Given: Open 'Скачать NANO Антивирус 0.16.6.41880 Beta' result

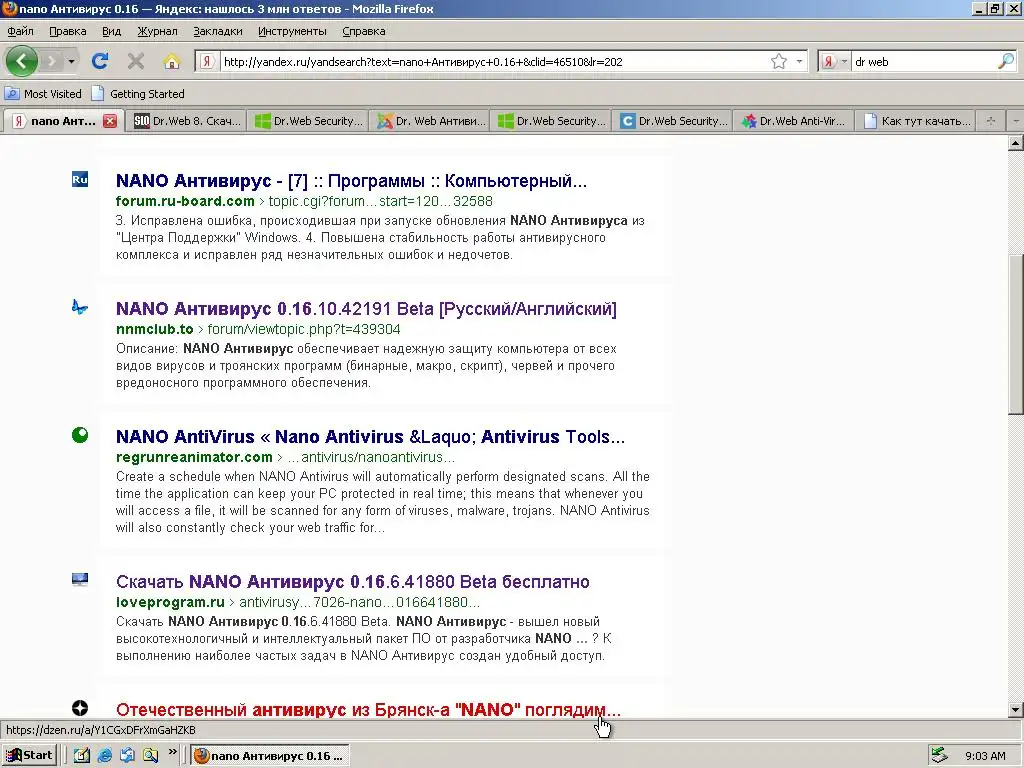Looking at the screenshot, I should (353, 582).
